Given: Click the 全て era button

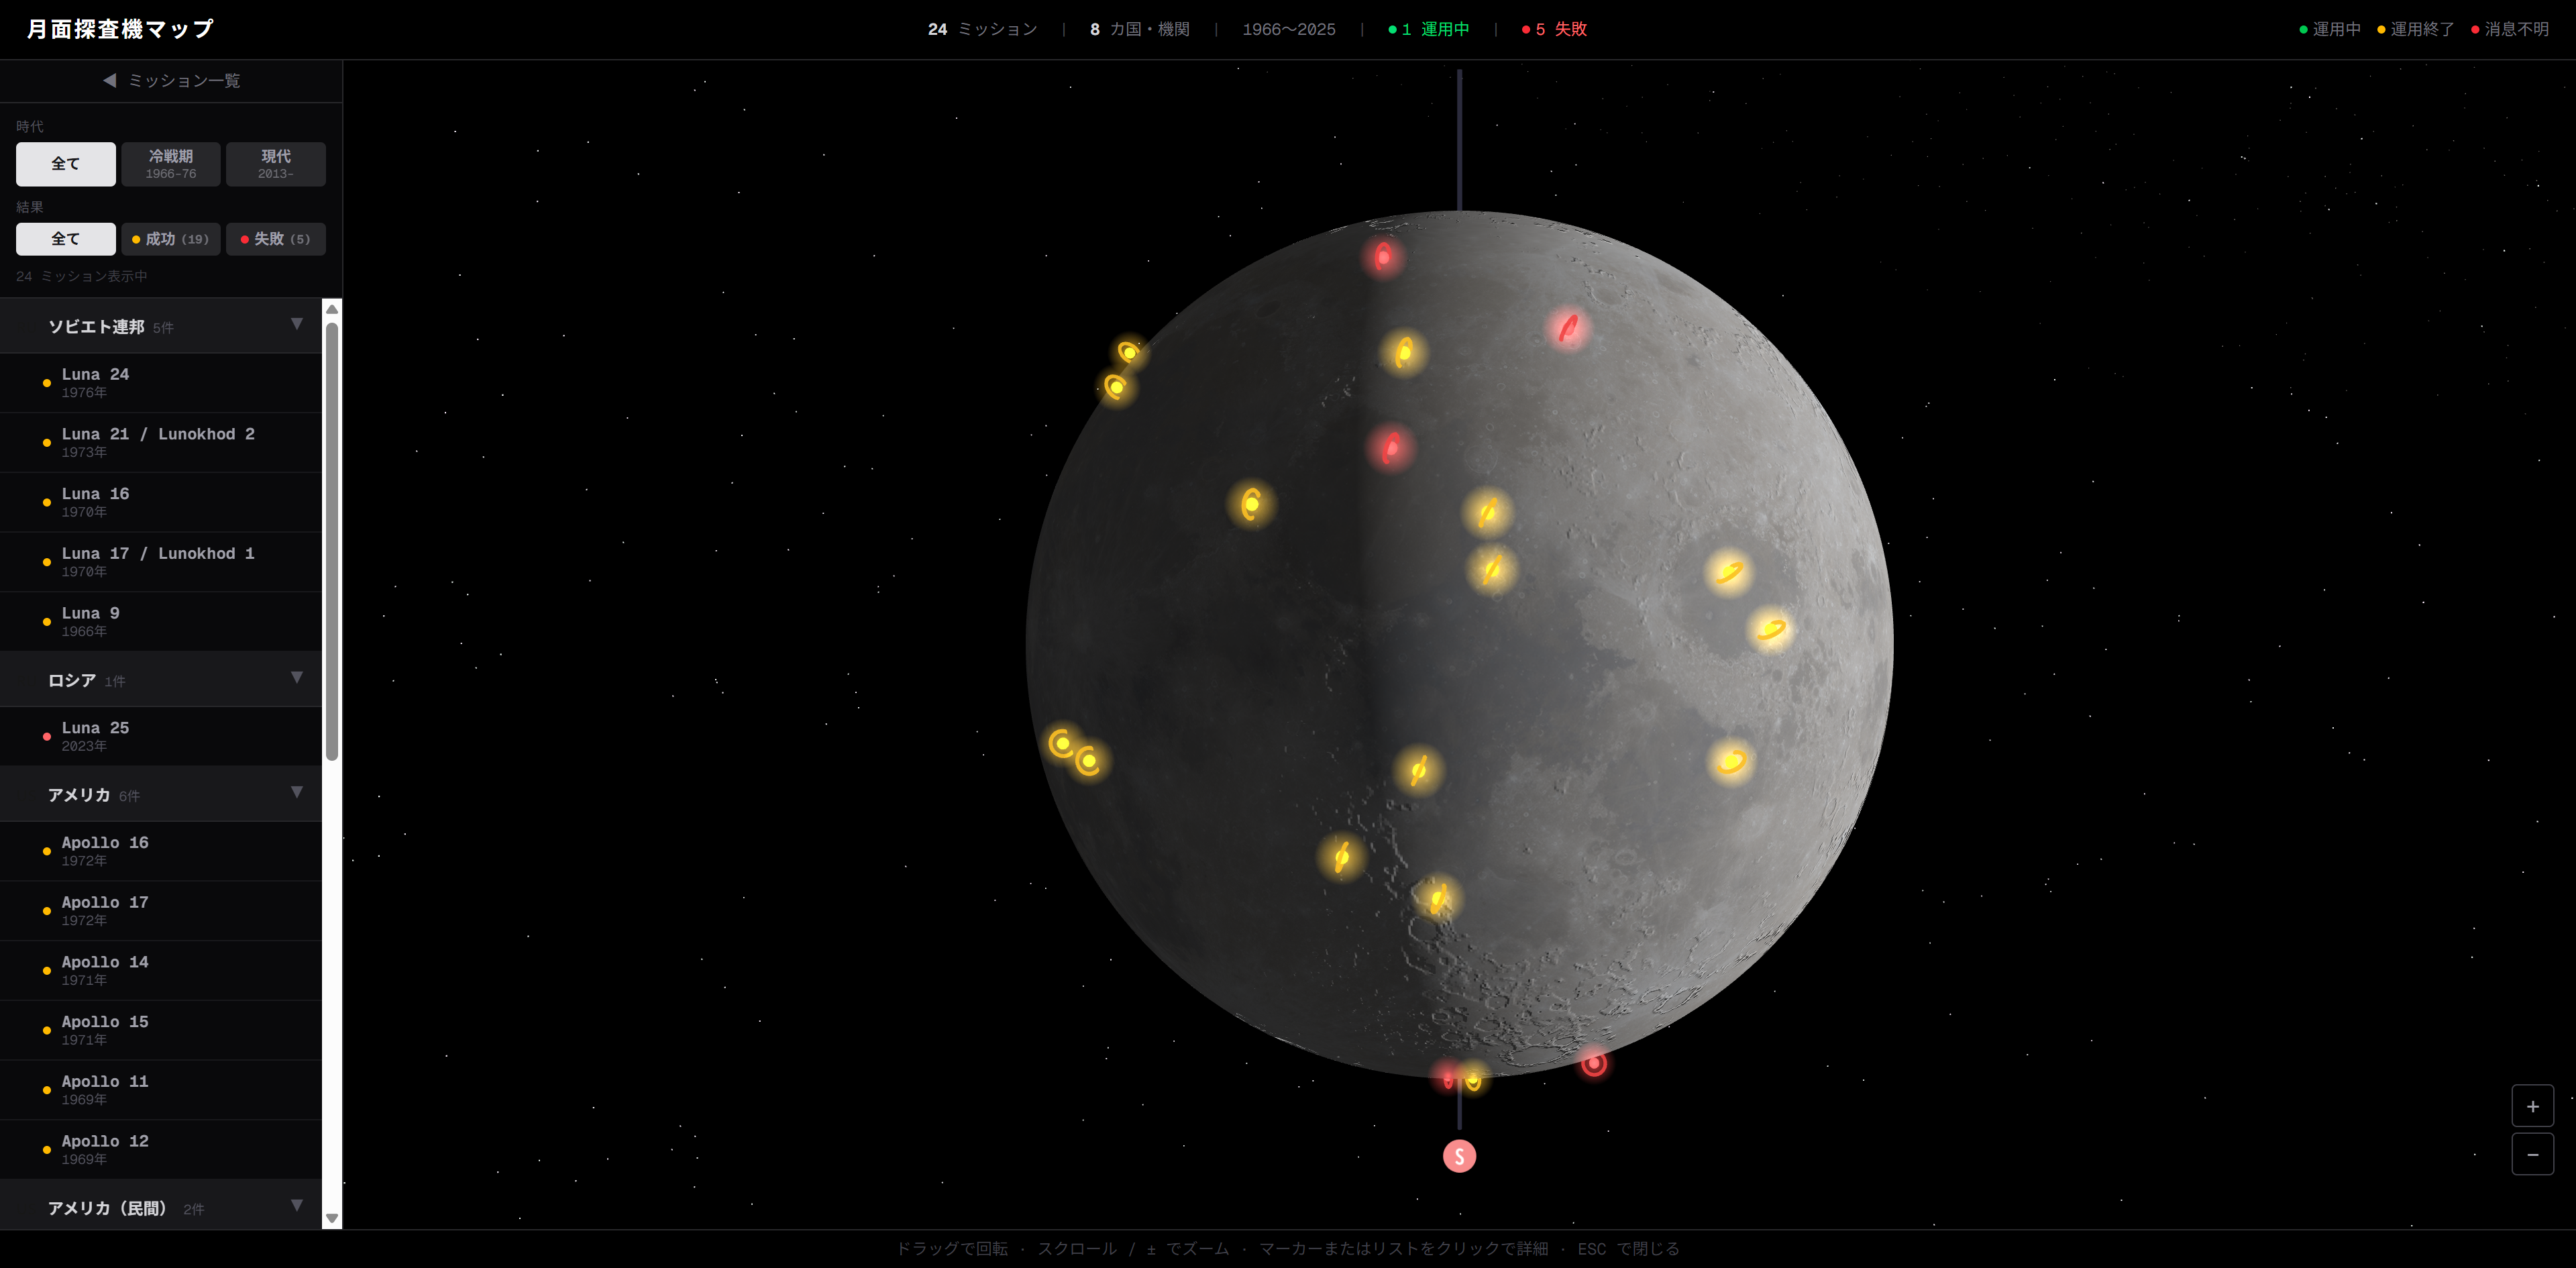Looking at the screenshot, I should [66, 164].
